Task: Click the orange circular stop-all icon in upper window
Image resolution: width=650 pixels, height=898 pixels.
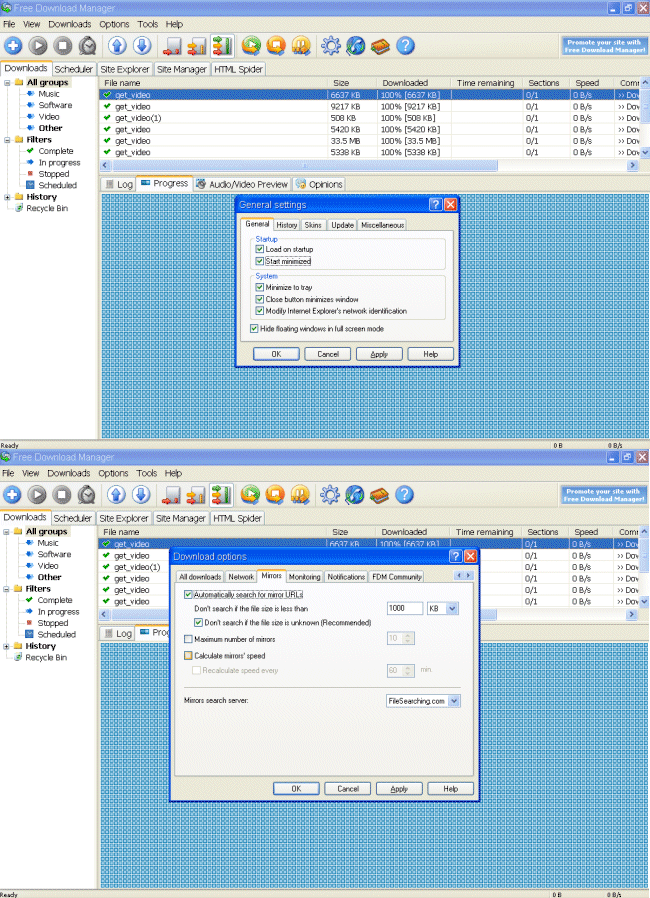Action: pyautogui.click(x=276, y=46)
